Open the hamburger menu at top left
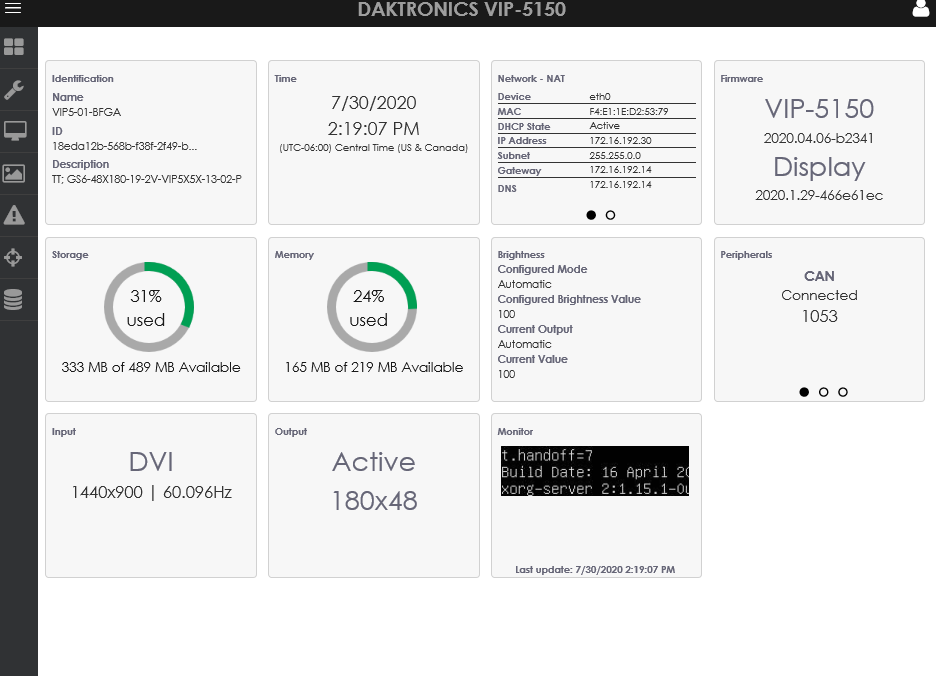Screen dimensions: 936x676 click(13, 13)
